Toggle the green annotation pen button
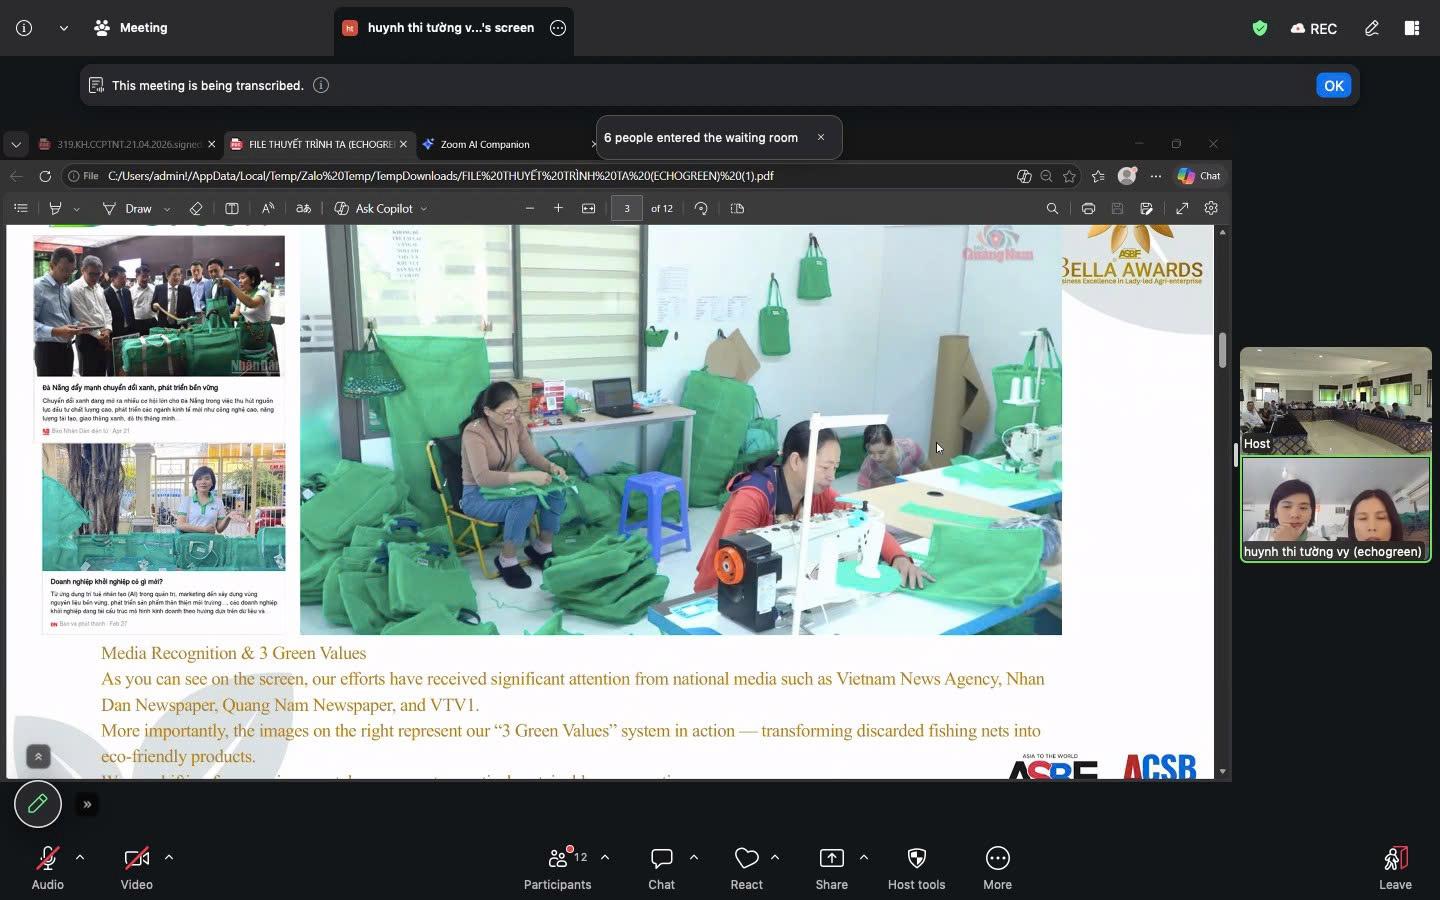The width and height of the screenshot is (1440, 900). pyautogui.click(x=38, y=804)
